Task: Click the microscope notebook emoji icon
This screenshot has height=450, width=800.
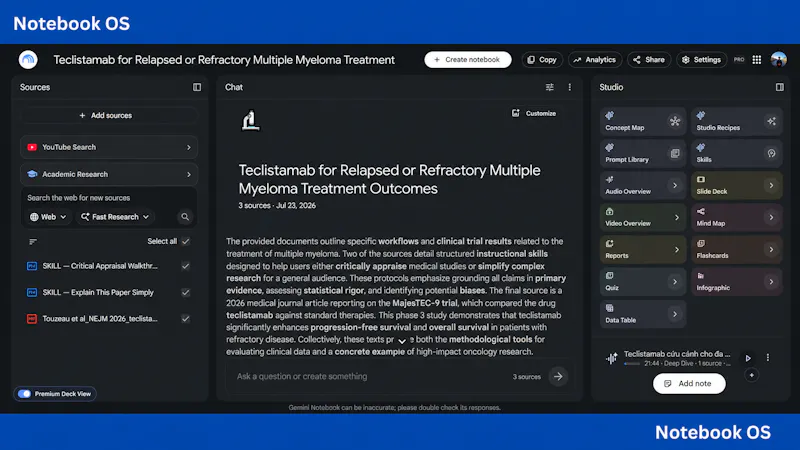Action: 251,121
